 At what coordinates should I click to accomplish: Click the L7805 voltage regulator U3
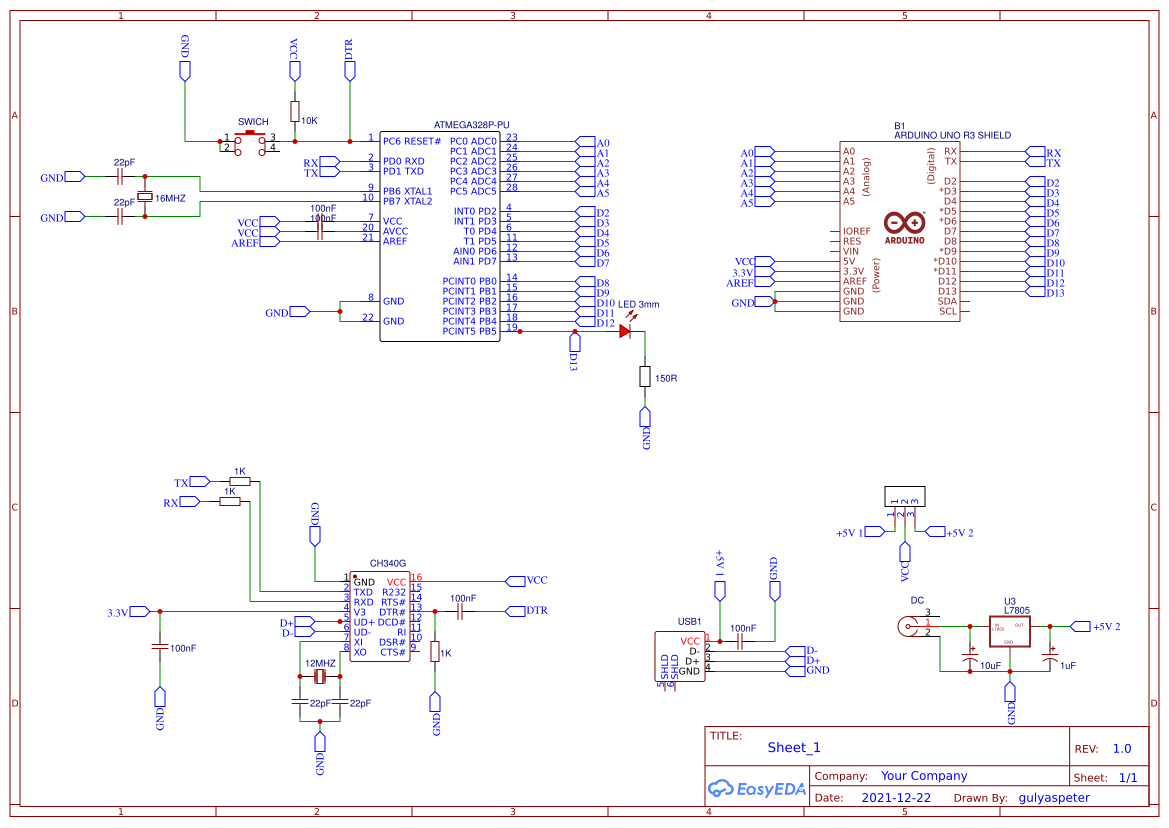coord(1010,630)
